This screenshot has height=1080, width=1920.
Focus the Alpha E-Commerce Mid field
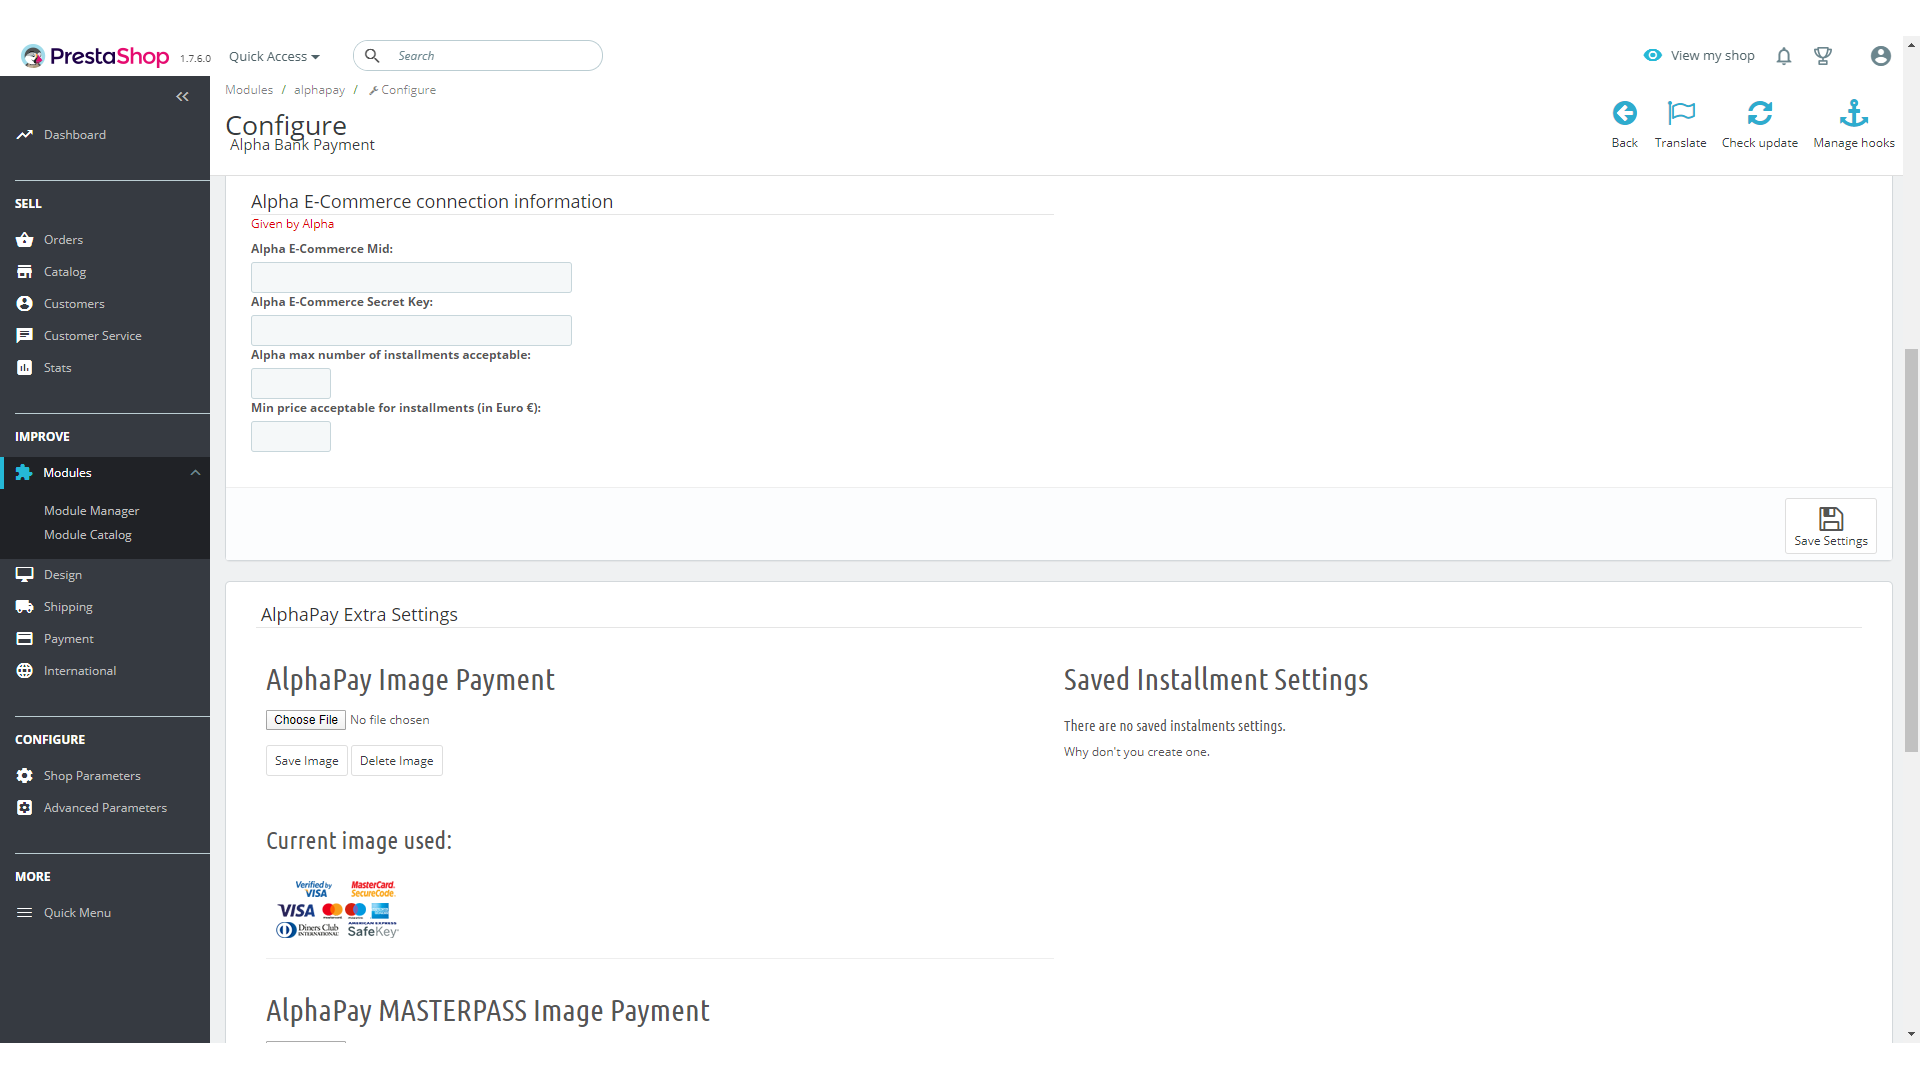click(x=411, y=278)
